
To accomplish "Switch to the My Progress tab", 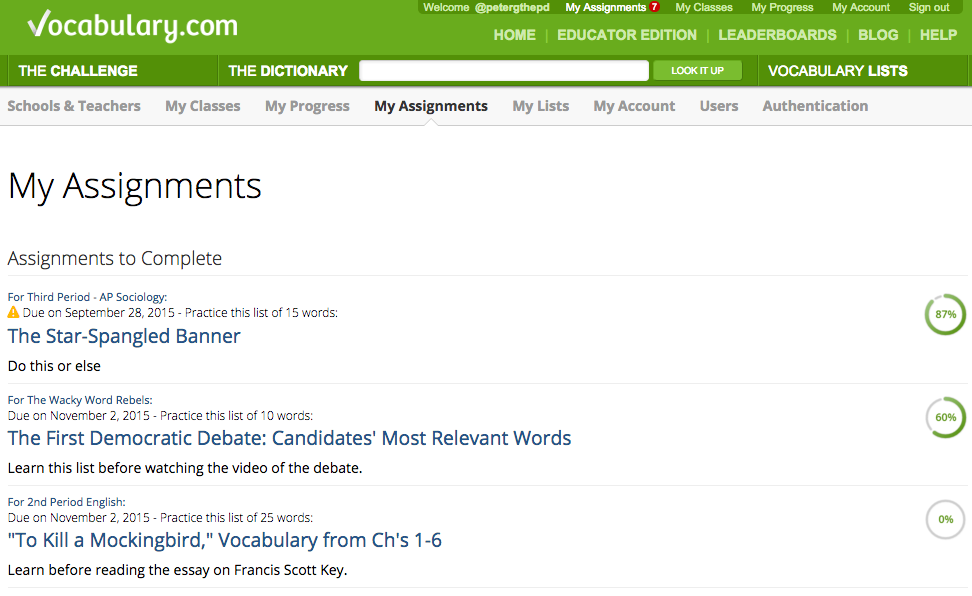I will [307, 106].
